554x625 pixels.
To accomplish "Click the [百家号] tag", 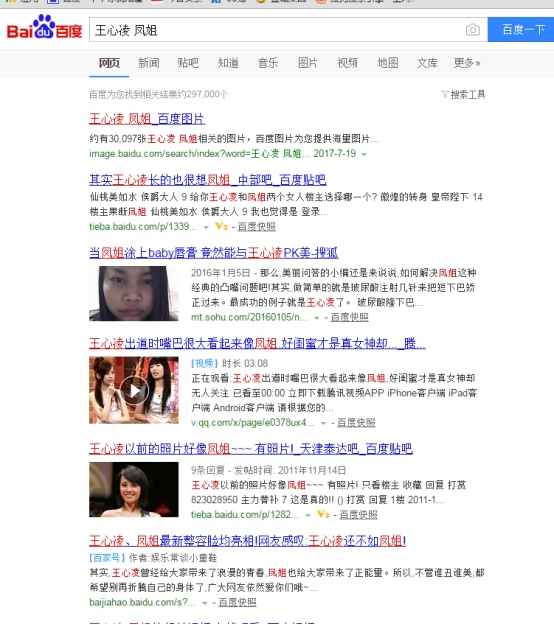I will [x=107, y=558].
